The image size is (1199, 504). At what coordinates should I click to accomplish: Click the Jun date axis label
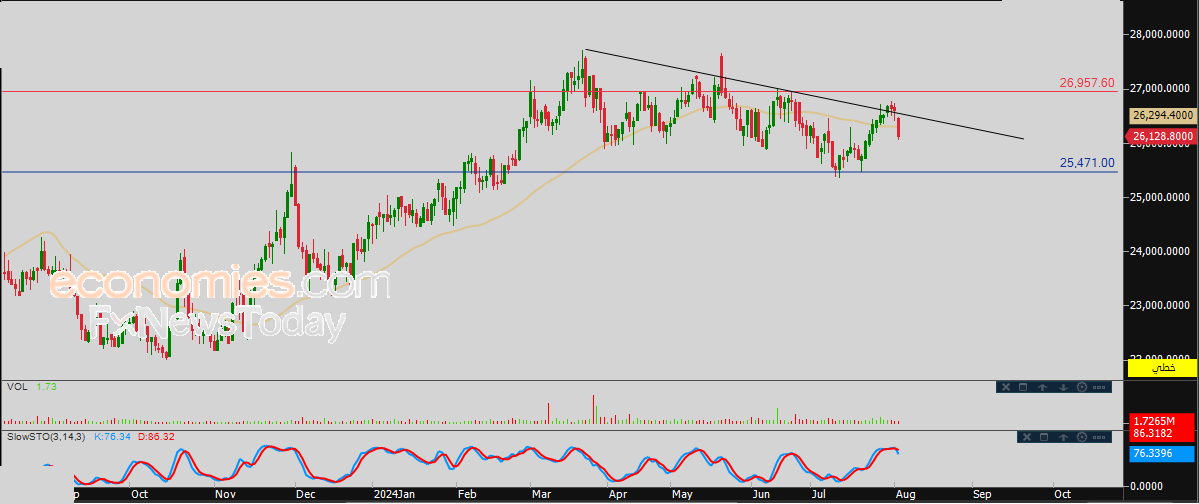tap(761, 496)
